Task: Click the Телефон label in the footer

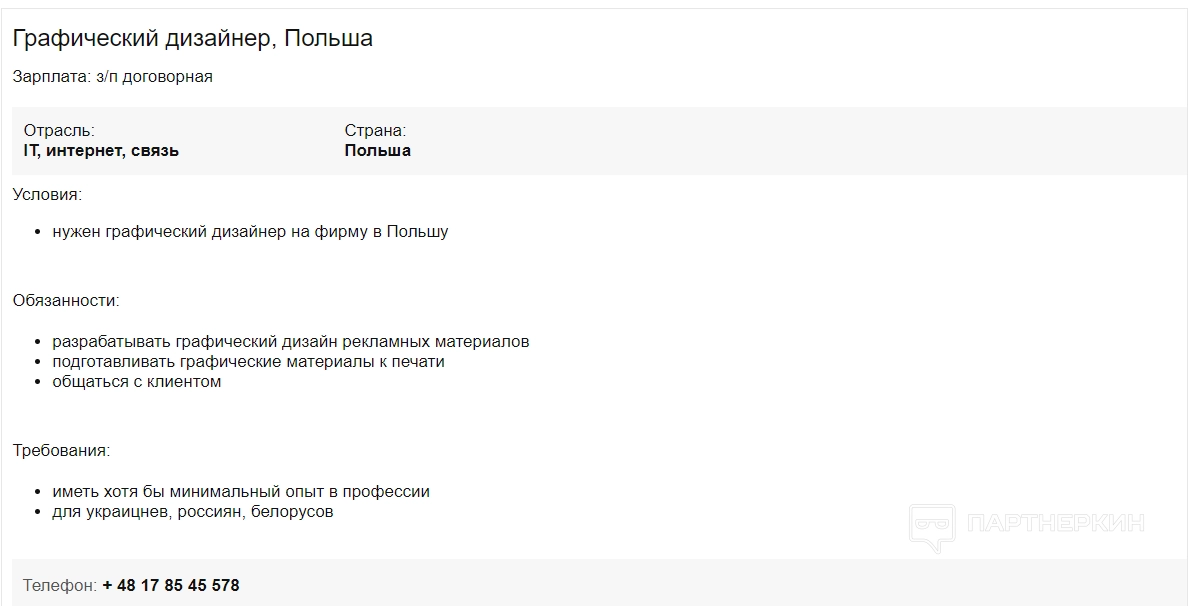Action: (x=59, y=585)
